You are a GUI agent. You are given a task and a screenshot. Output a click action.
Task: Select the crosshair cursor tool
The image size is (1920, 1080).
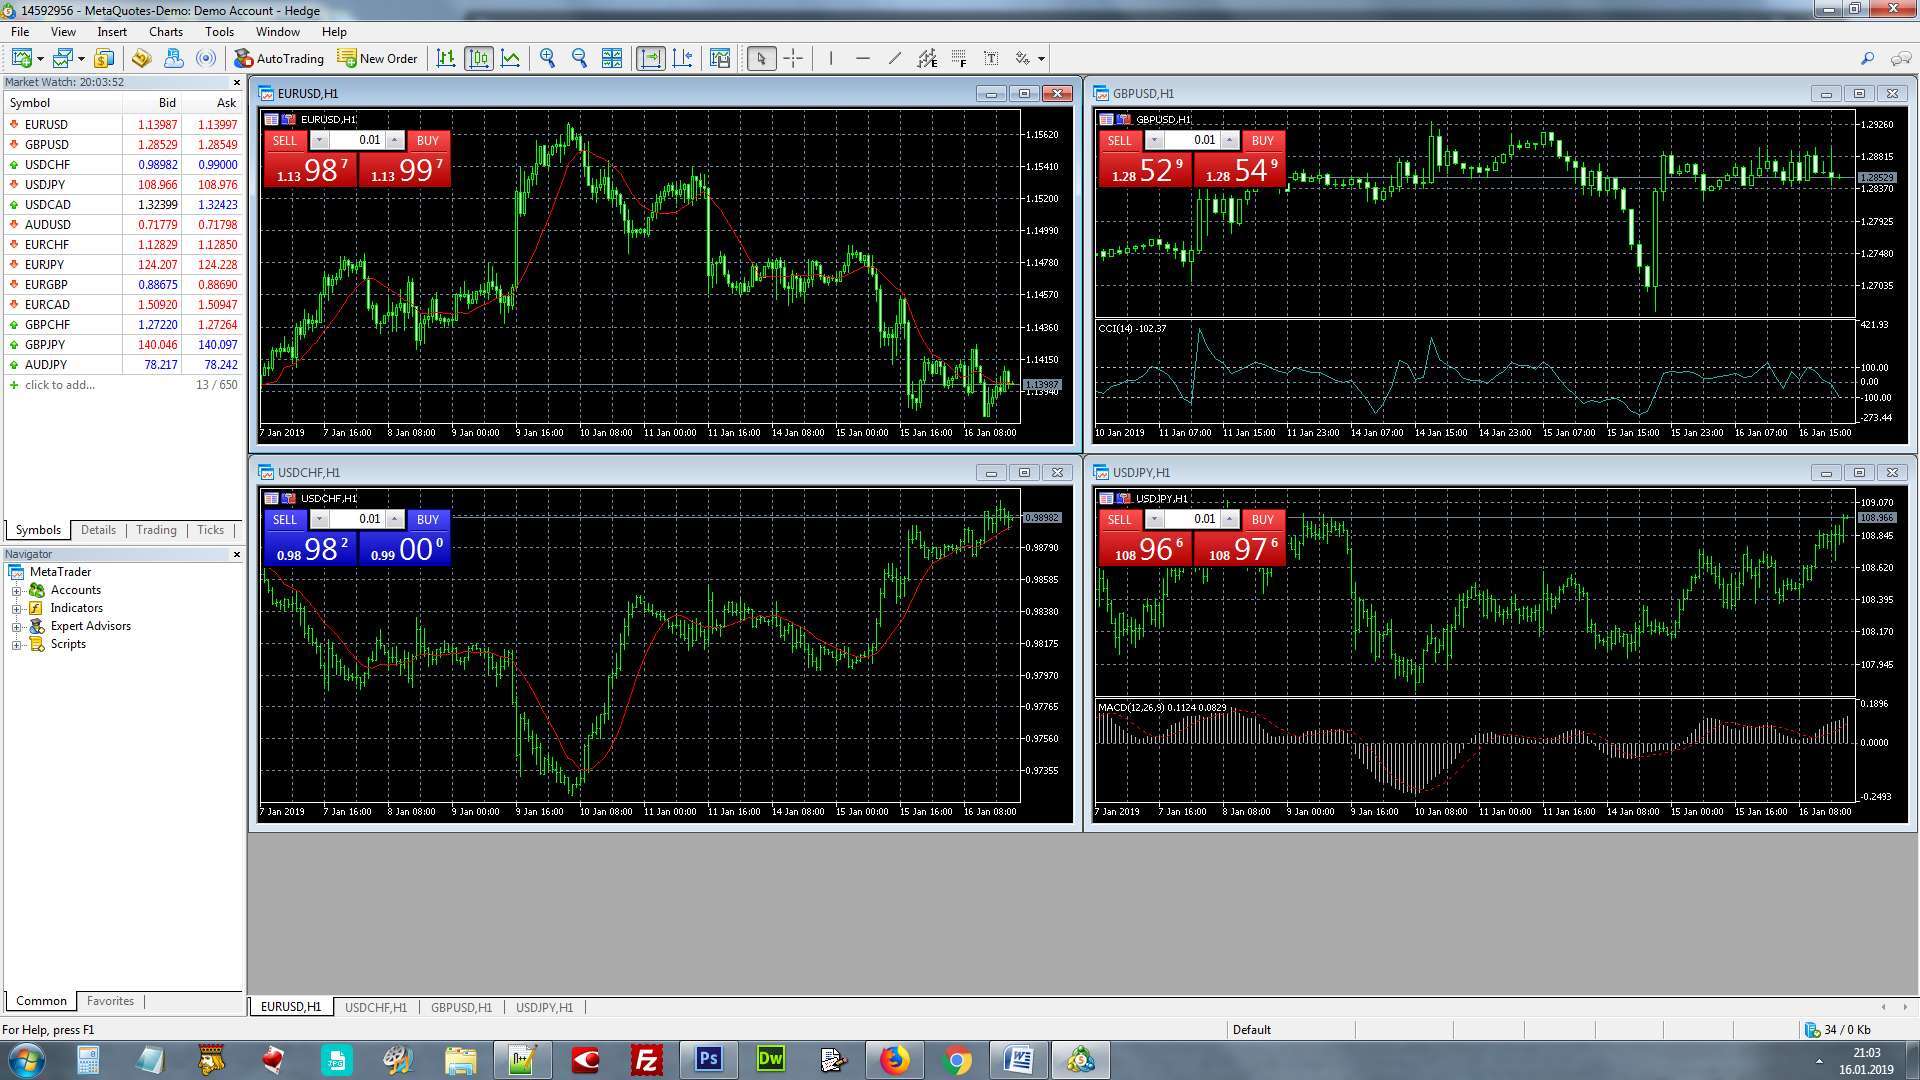(793, 59)
